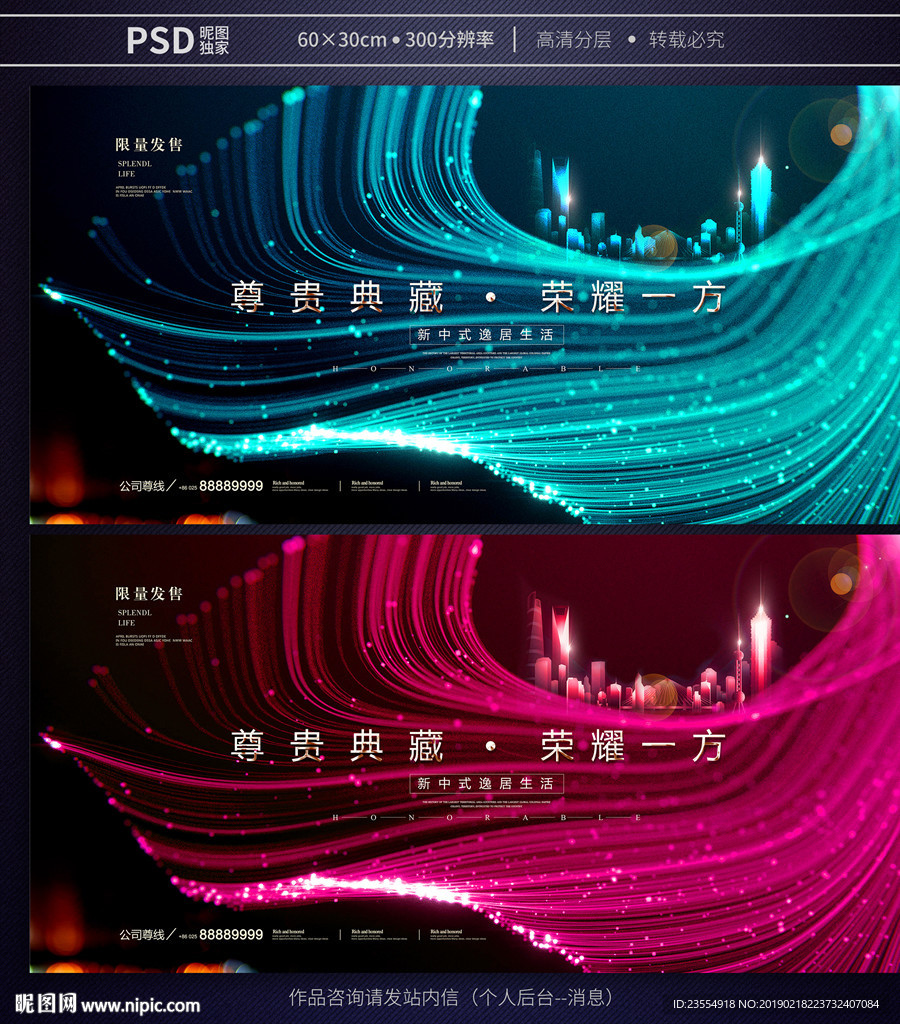
Task: Click the 昵图独家 text beside PSD
Action: pos(214,40)
